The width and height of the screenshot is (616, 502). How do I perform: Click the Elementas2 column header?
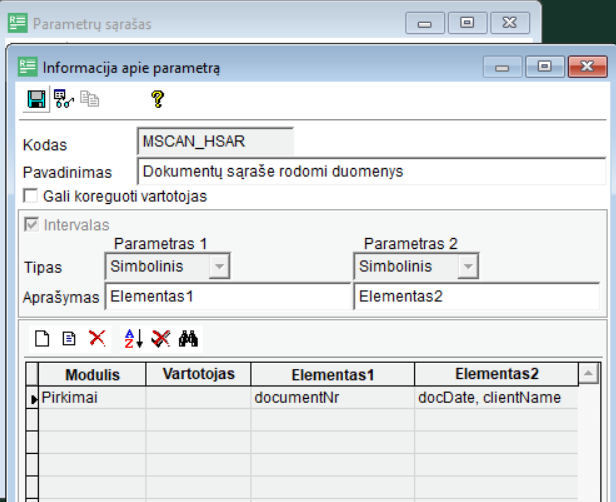[497, 374]
